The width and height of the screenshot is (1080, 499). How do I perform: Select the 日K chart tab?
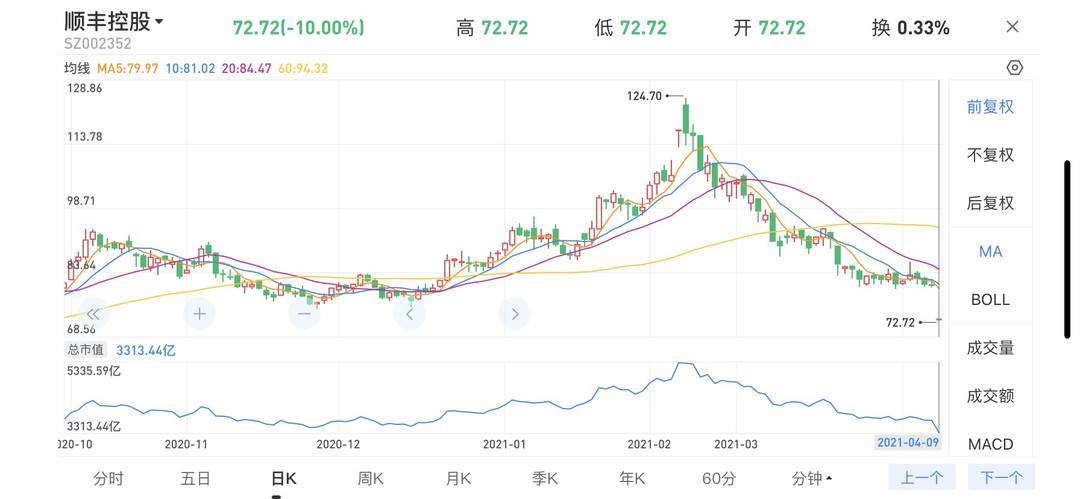[283, 478]
